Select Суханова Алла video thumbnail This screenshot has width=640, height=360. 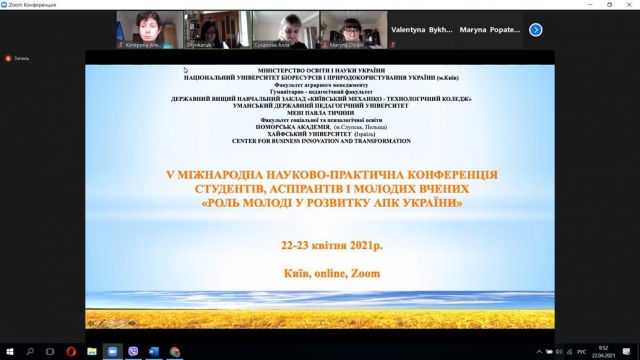tap(286, 30)
